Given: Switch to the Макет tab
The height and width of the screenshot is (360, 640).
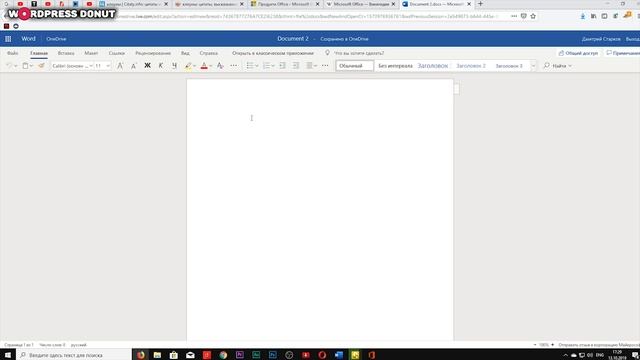Looking at the screenshot, I should (91, 53).
